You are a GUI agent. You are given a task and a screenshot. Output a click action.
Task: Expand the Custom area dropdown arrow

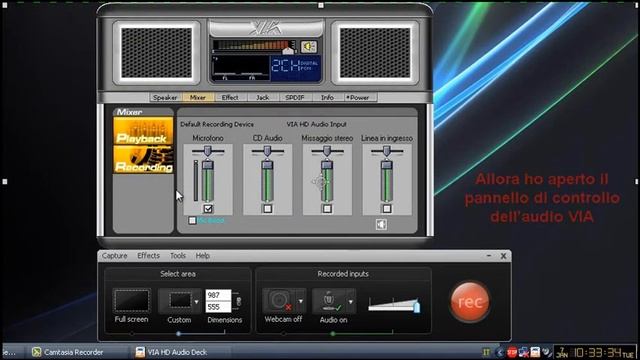tap(196, 302)
